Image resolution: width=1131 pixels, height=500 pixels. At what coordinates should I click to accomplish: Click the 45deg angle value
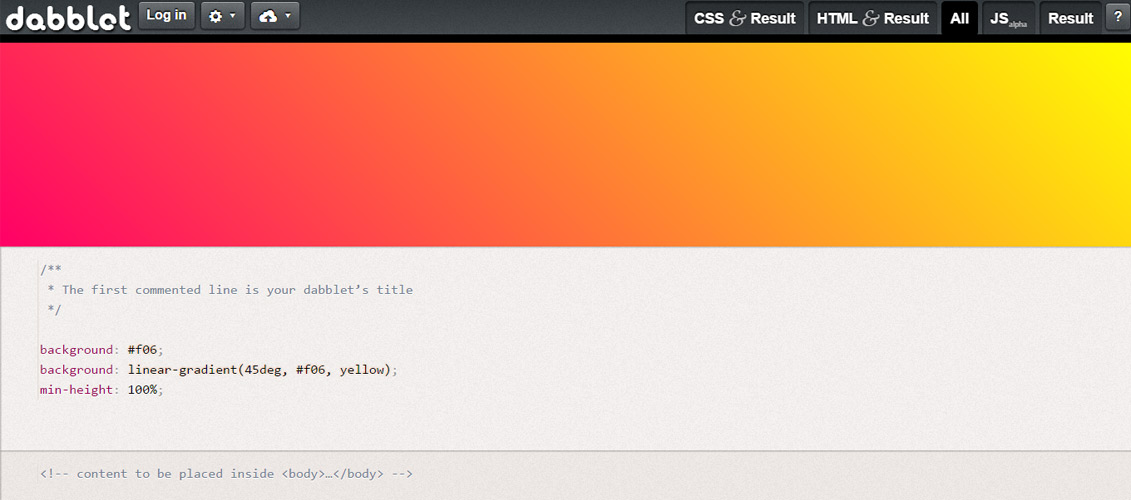pos(265,370)
